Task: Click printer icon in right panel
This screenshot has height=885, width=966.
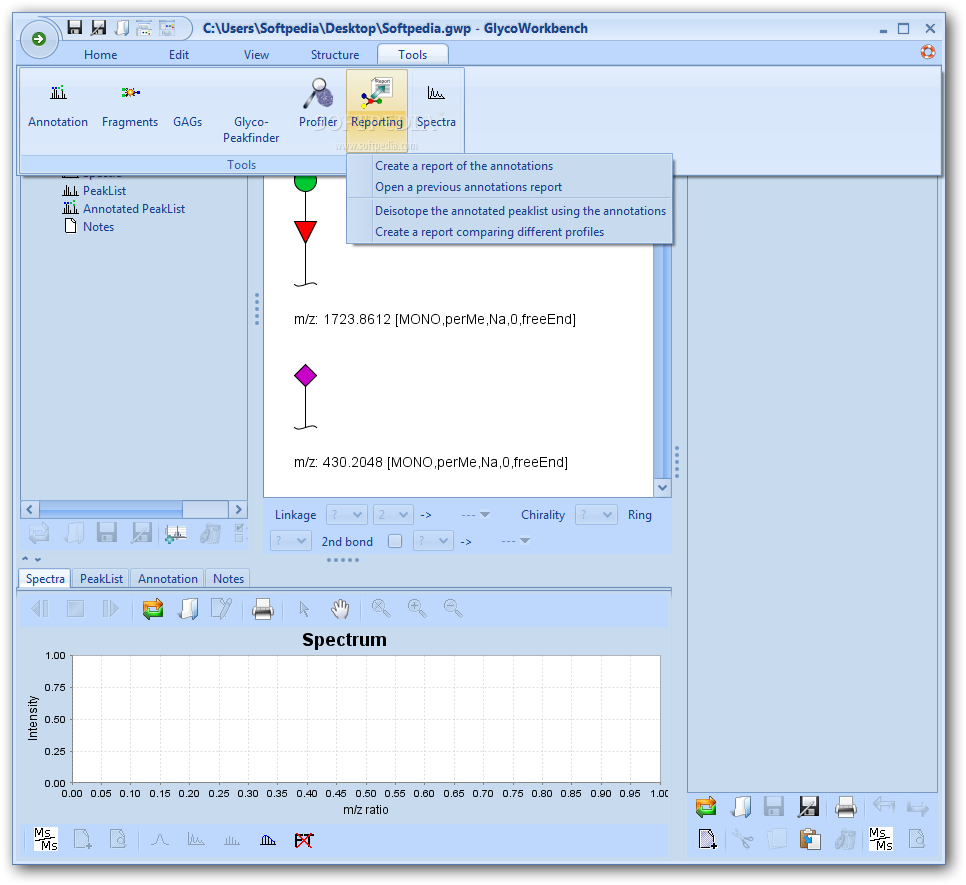Action: (x=845, y=806)
